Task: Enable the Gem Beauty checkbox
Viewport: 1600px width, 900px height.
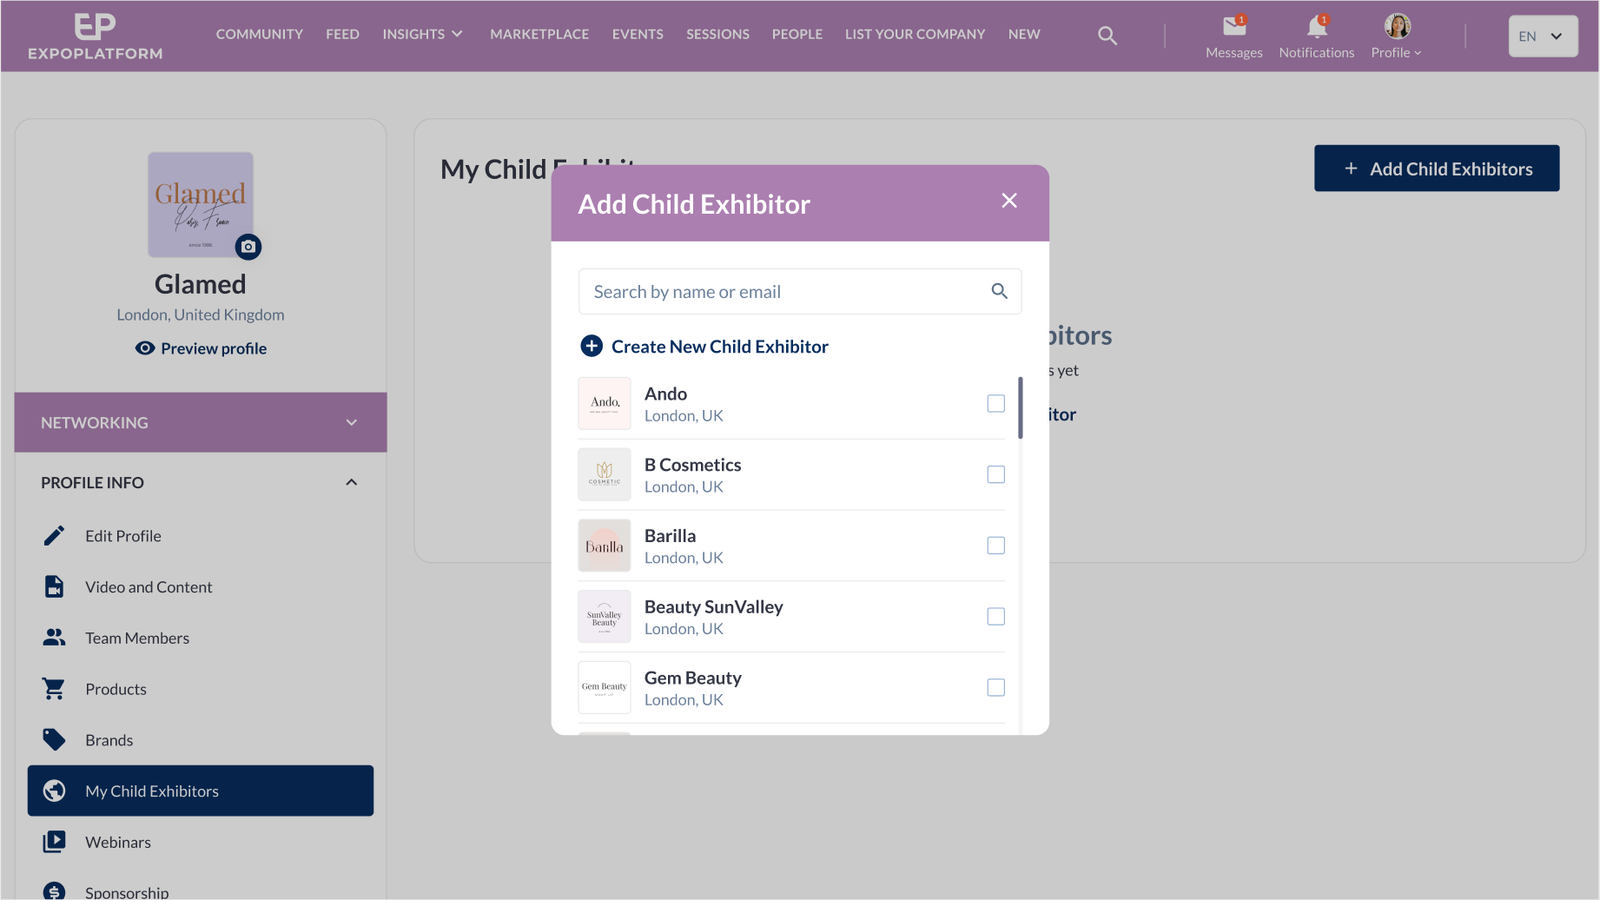Action: pos(996,687)
